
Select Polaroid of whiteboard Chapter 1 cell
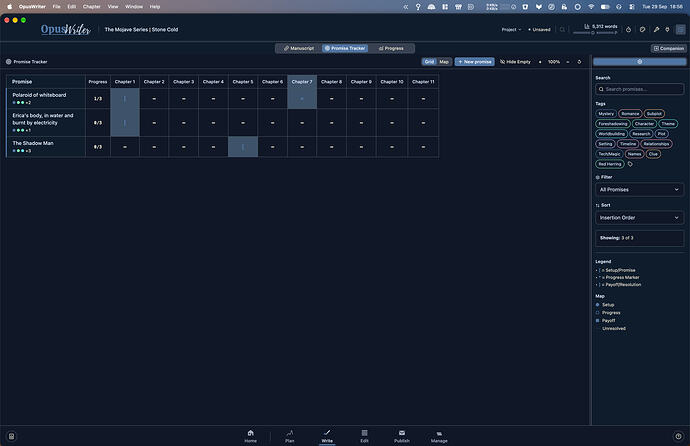tap(125, 99)
